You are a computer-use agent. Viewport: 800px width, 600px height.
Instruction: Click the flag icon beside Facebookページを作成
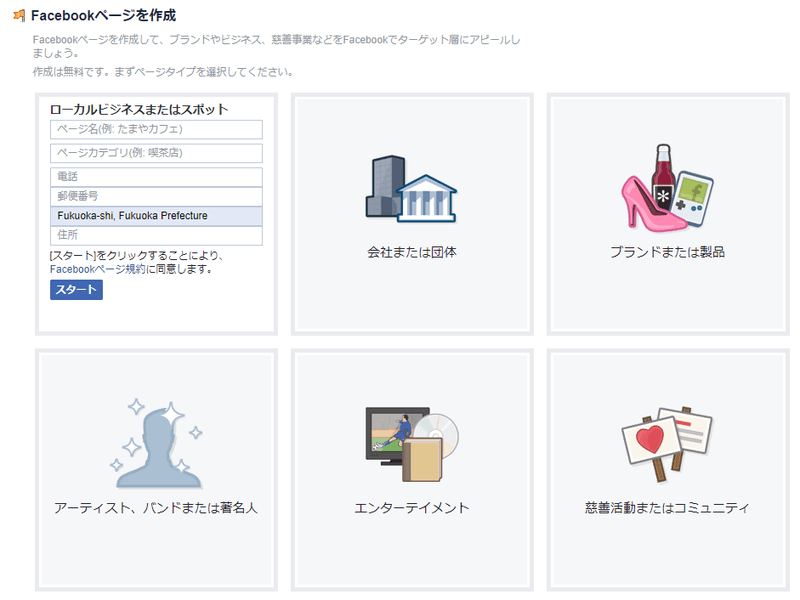pos(19,16)
